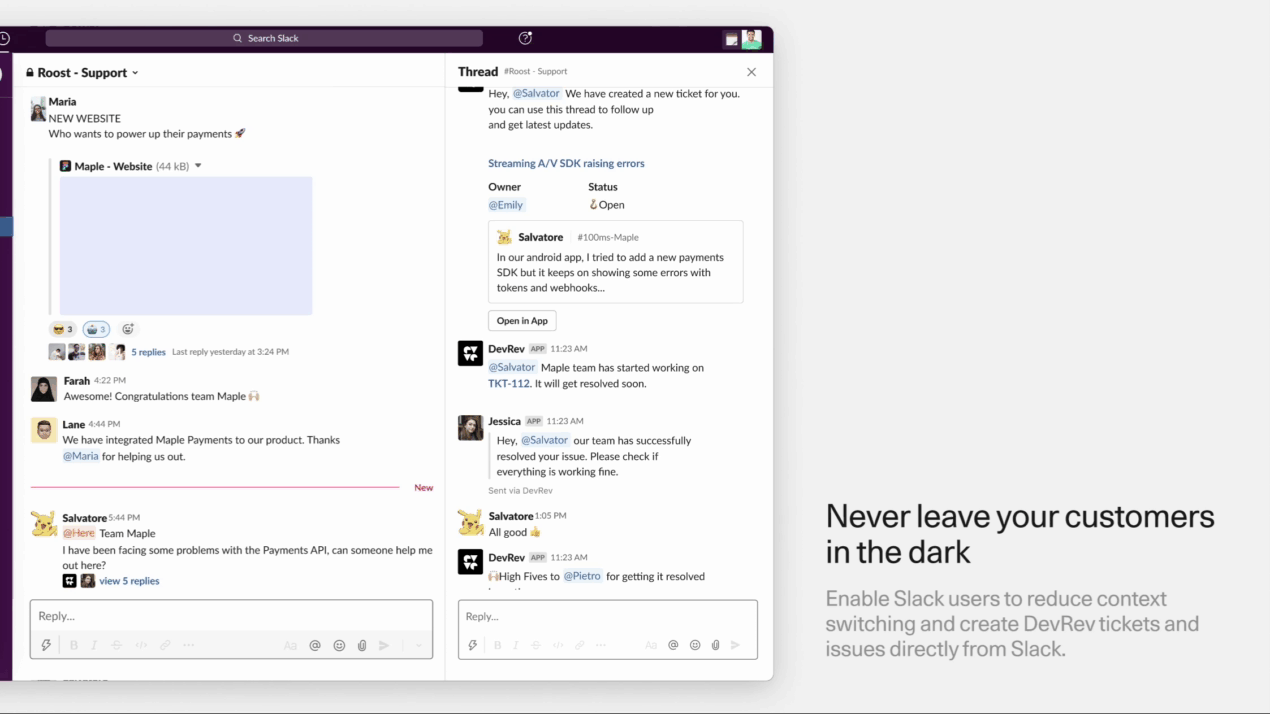Open more formatting options in thread composer
The image size is (1270, 714).
[x=601, y=646]
